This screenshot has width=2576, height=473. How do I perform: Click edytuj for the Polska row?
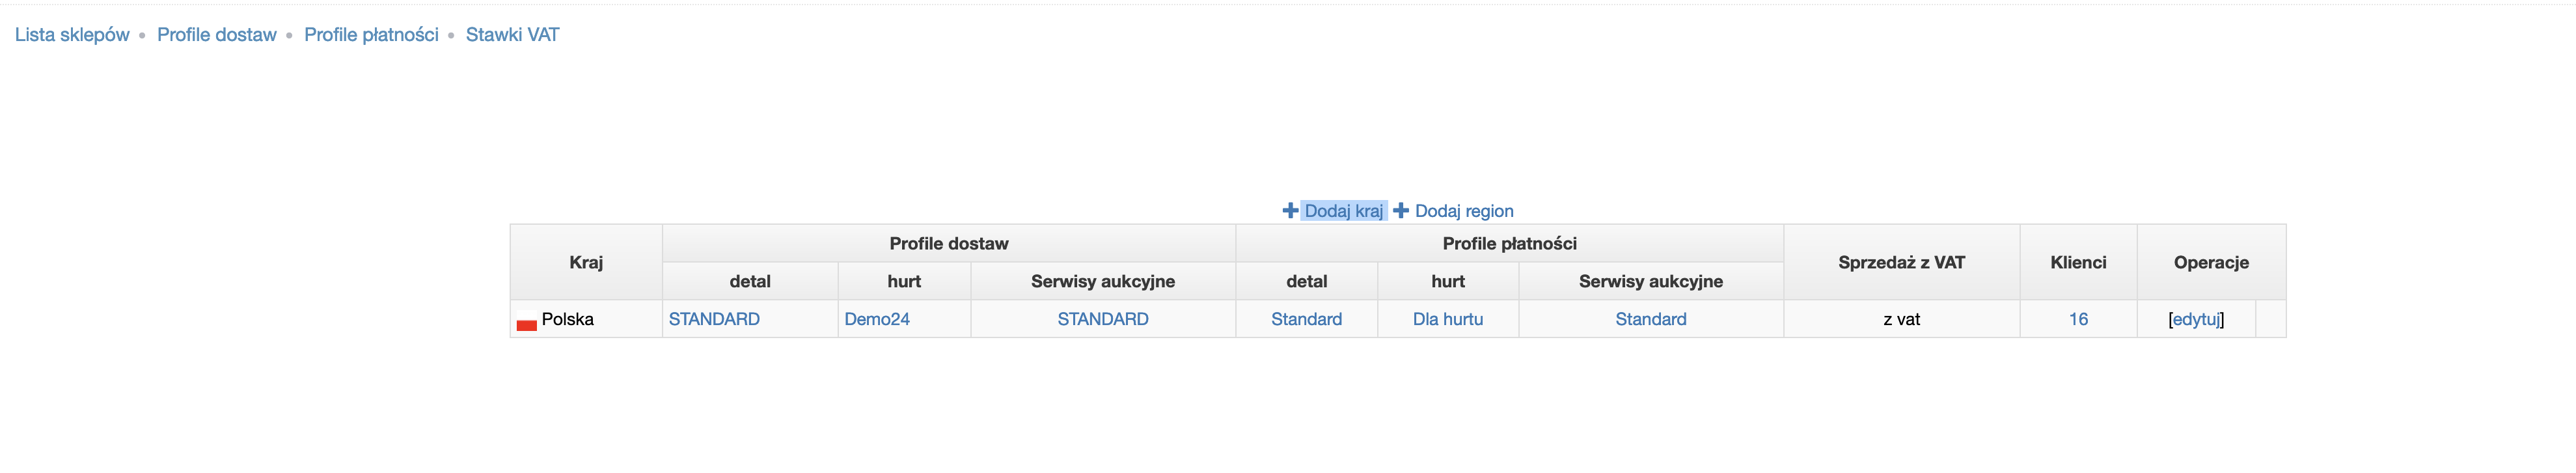coord(2195,319)
